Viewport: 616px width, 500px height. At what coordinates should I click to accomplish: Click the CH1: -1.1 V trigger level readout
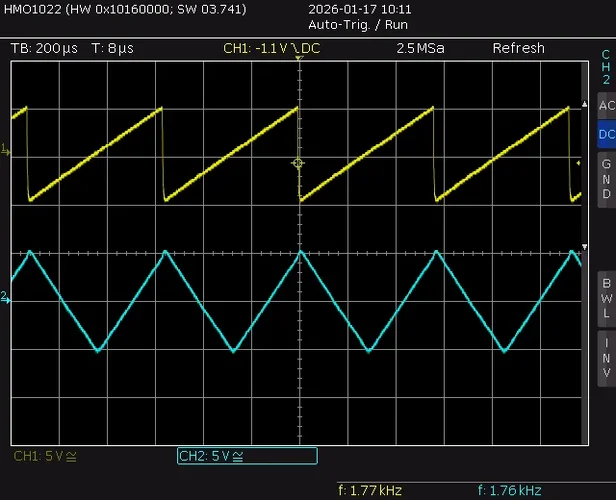[271, 48]
